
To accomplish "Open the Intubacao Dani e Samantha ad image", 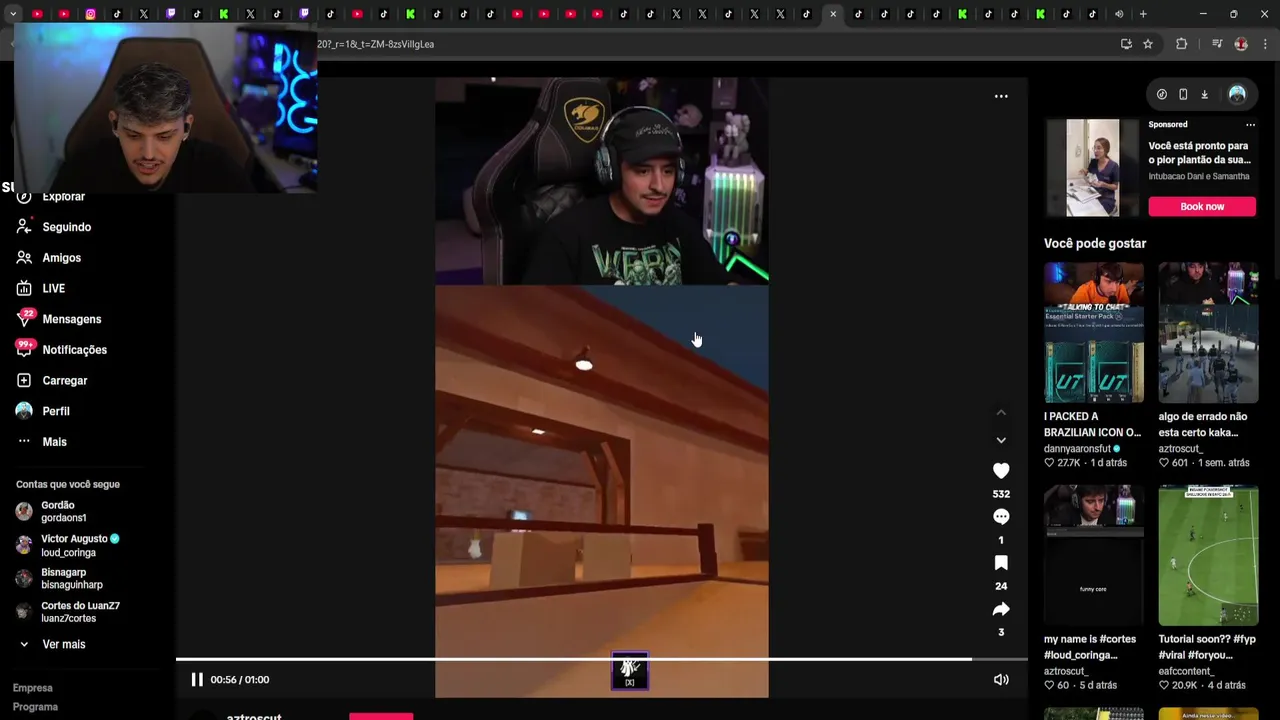I will (1093, 168).
